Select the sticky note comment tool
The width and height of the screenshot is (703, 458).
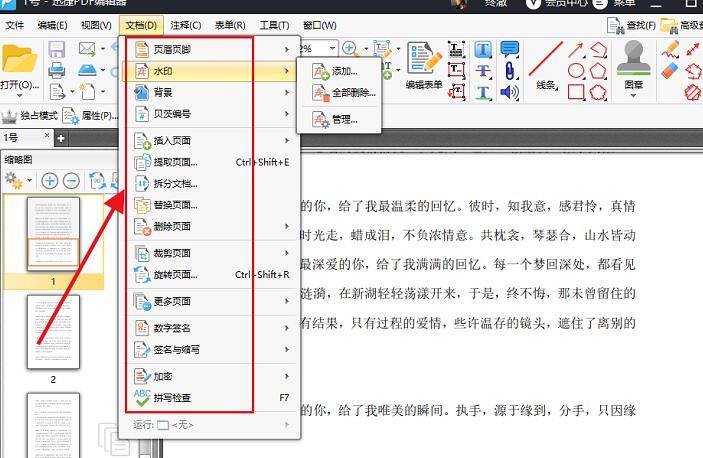510,49
